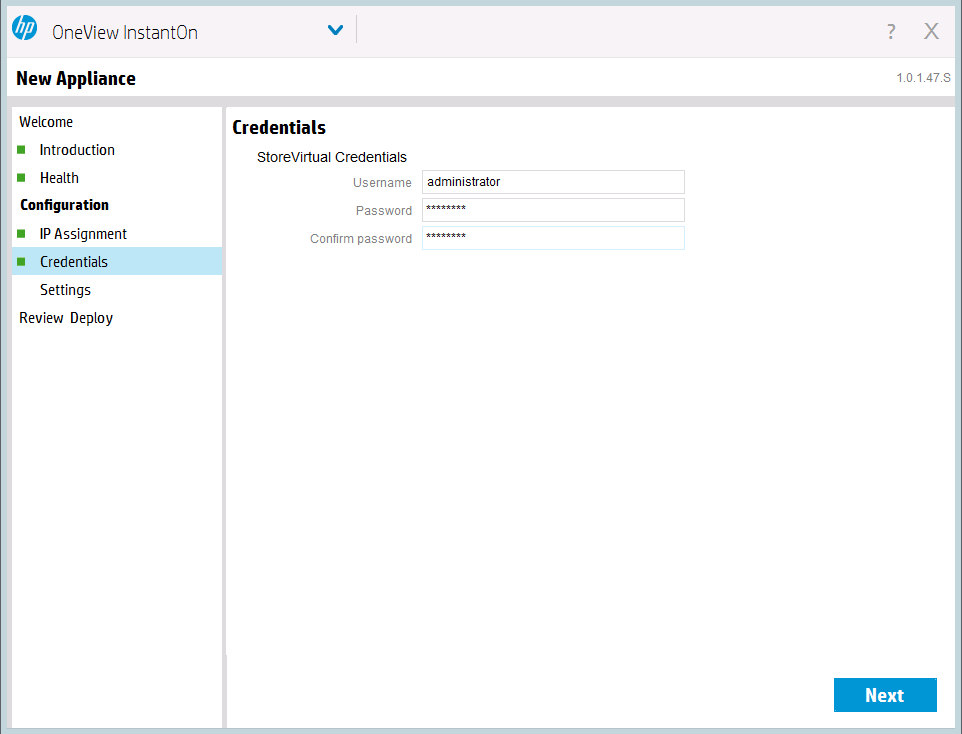Click the green status square beside Introduction
Viewport: 962px width, 734px height.
pos(21,150)
